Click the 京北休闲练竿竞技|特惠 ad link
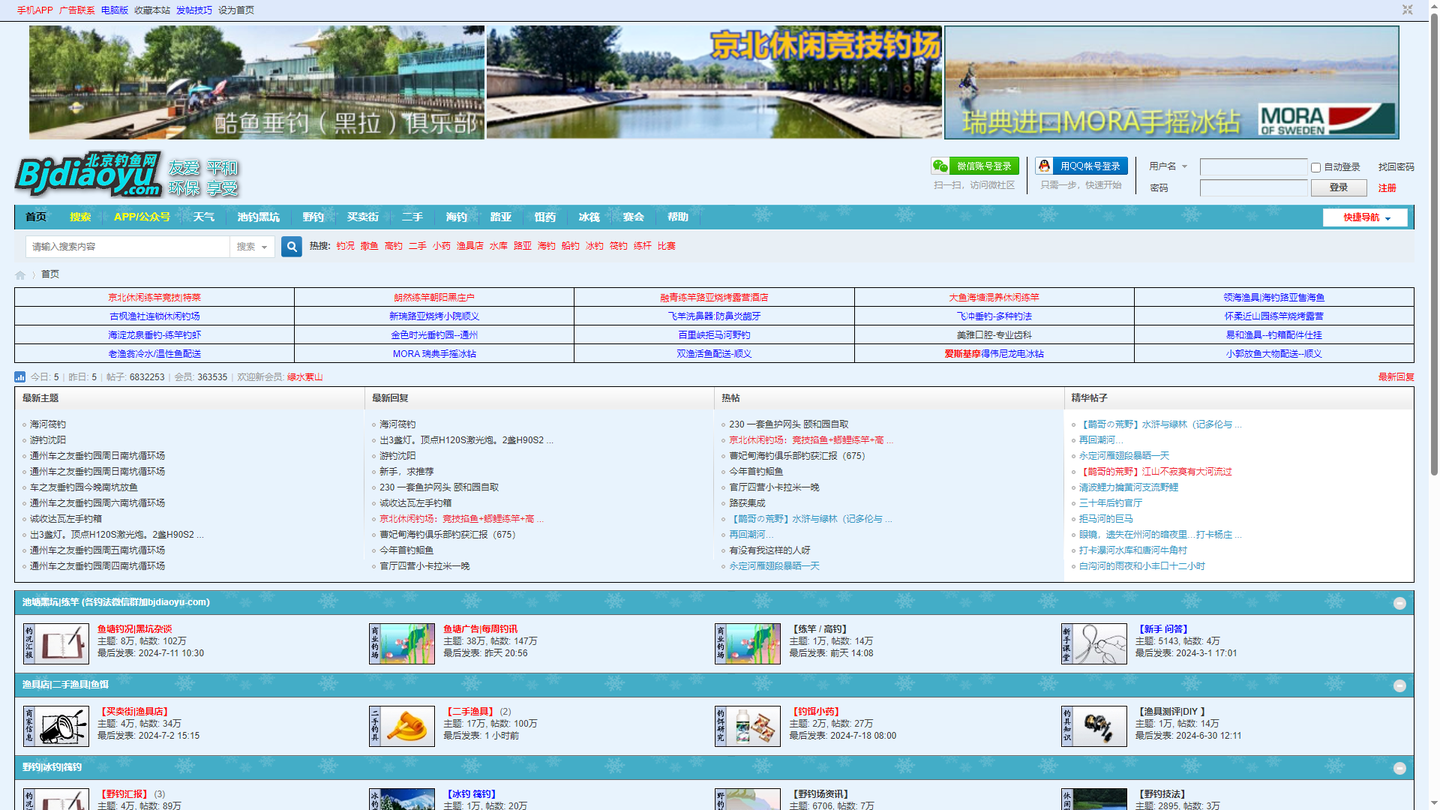The width and height of the screenshot is (1440, 810). [x=154, y=297]
